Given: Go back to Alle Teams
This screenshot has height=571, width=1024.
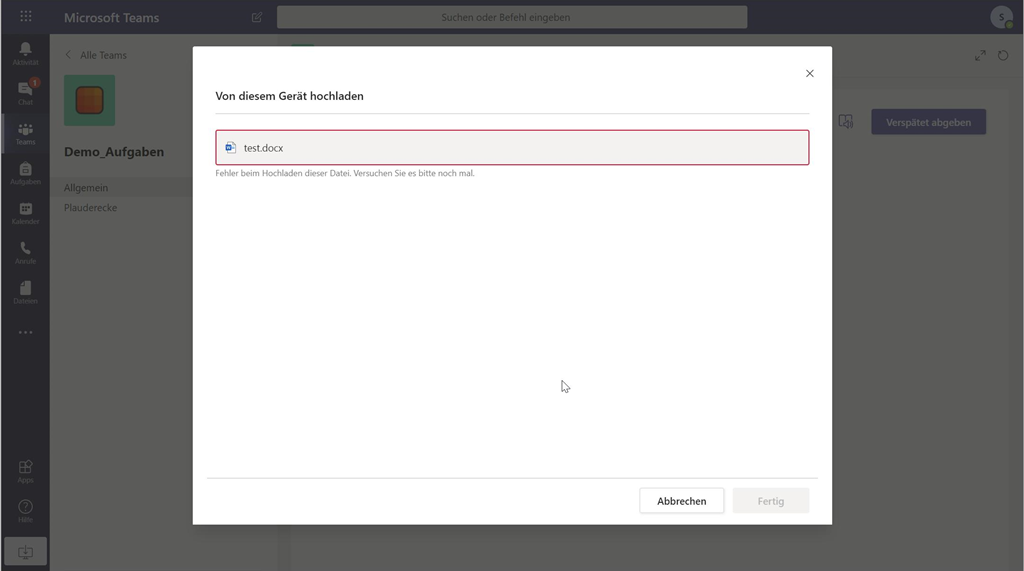Looking at the screenshot, I should pos(96,55).
